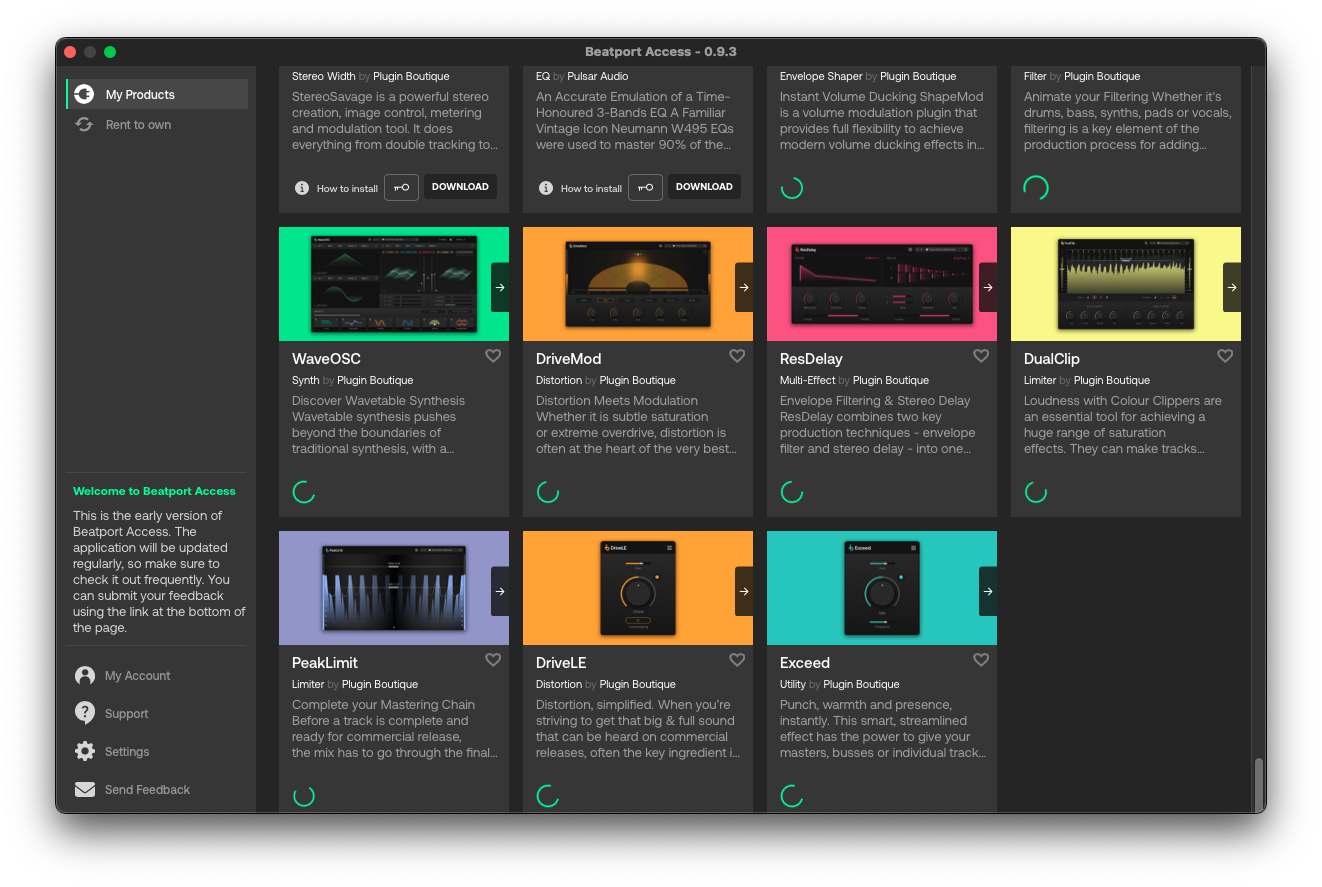Favorite the WaveOSC plugin heart icon
This screenshot has height=887, width=1322.
493,356
